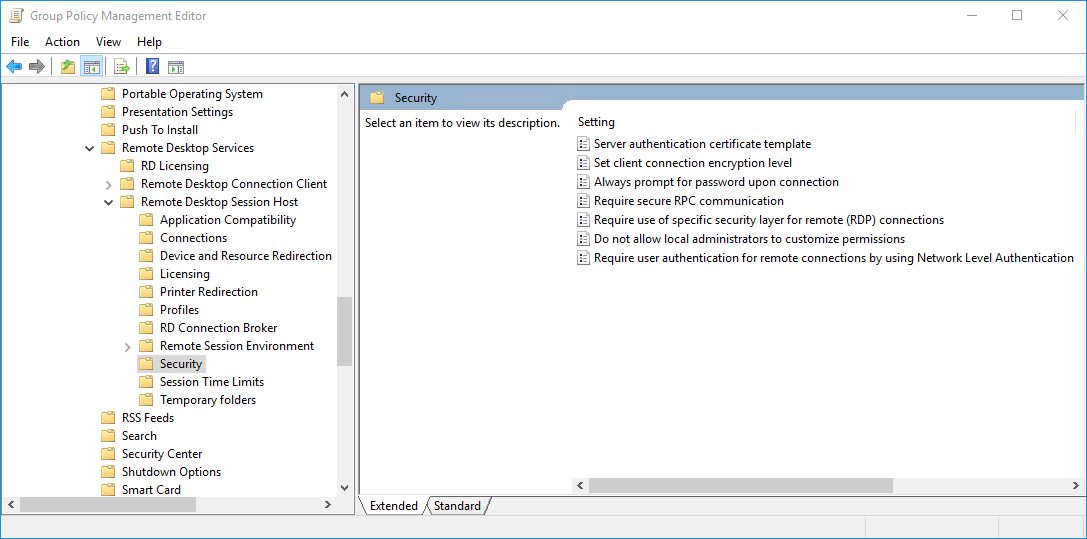
Task: Select the Connections tree folder
Action: [193, 238]
